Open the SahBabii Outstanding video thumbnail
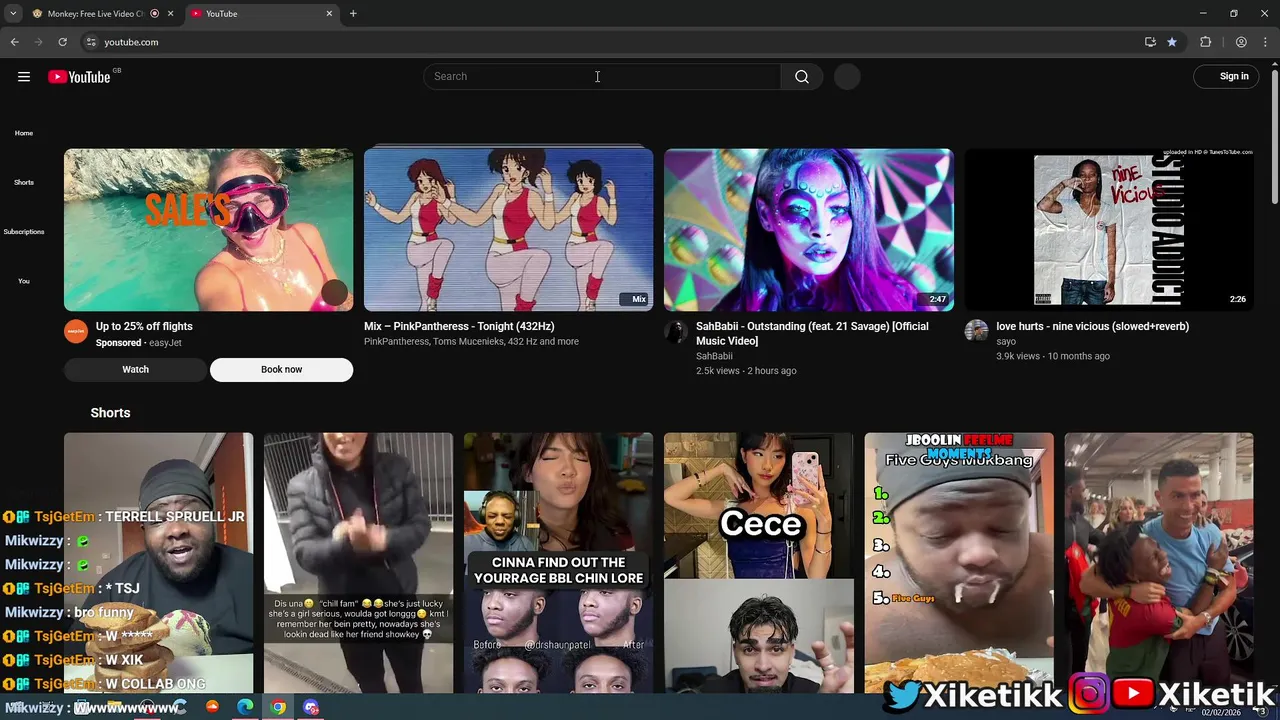The image size is (1280, 720). (x=809, y=230)
